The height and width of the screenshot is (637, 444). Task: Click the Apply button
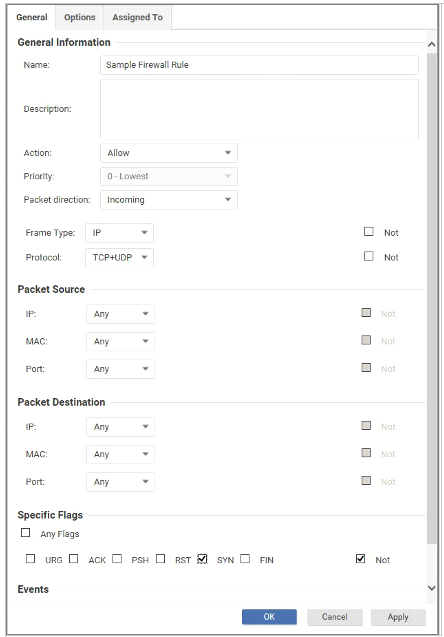click(x=398, y=617)
